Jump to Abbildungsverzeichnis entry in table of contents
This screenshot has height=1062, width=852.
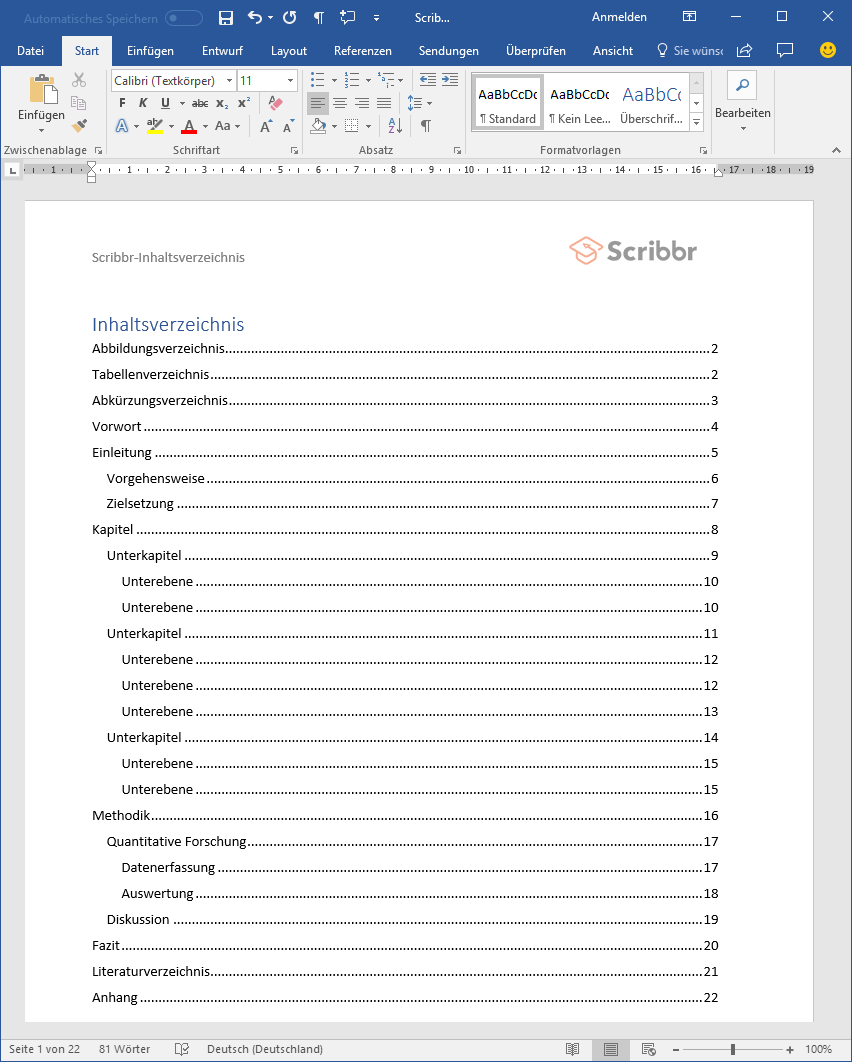tap(405, 349)
